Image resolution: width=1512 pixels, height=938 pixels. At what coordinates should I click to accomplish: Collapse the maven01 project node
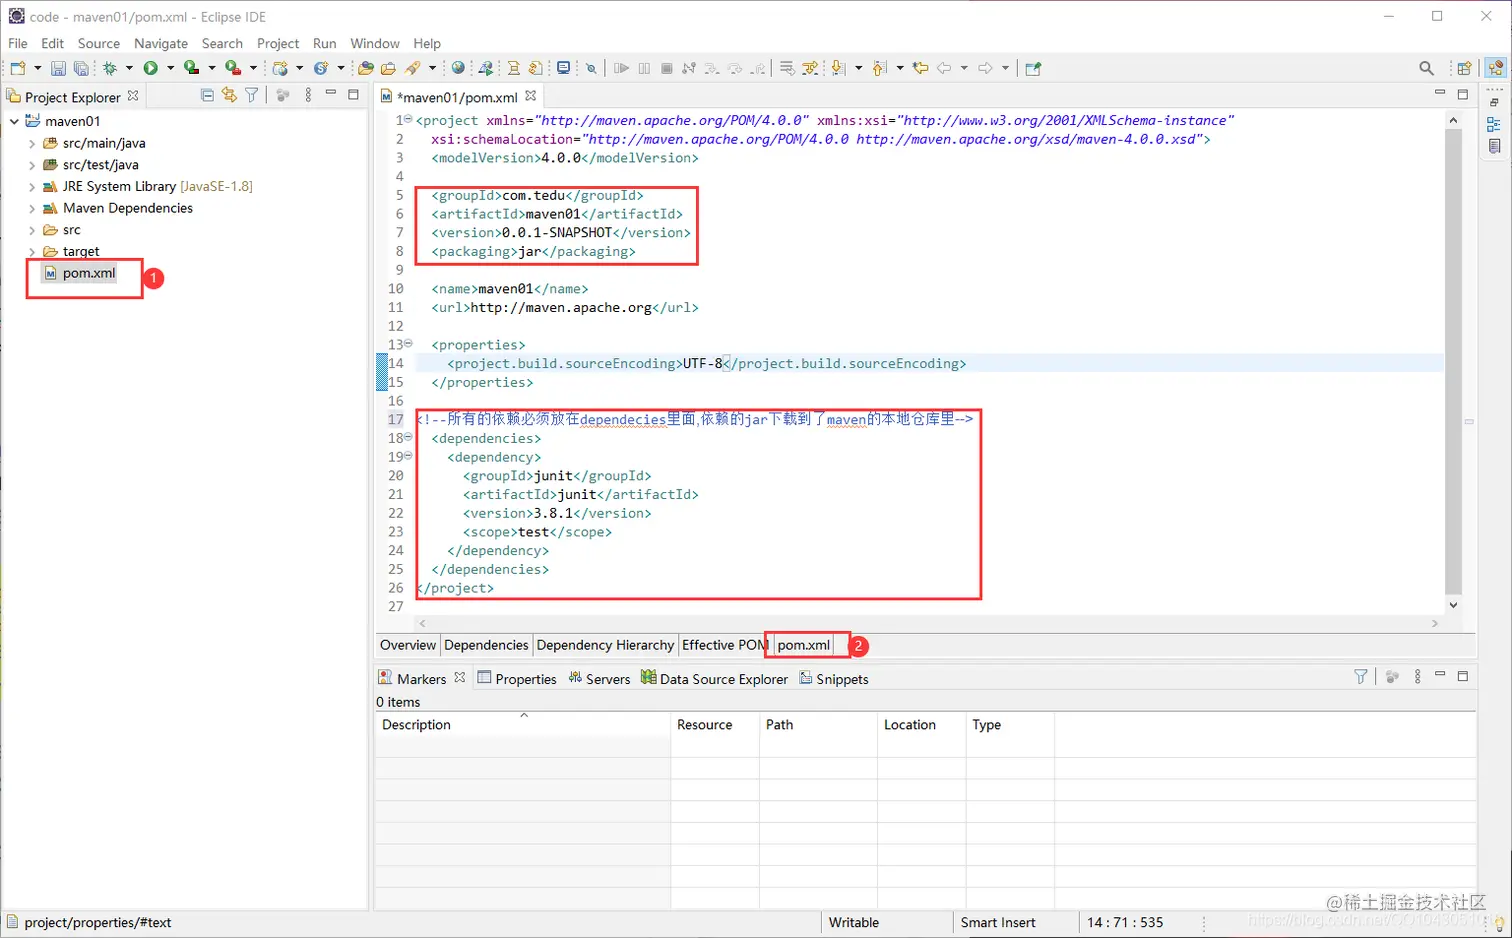(14, 121)
